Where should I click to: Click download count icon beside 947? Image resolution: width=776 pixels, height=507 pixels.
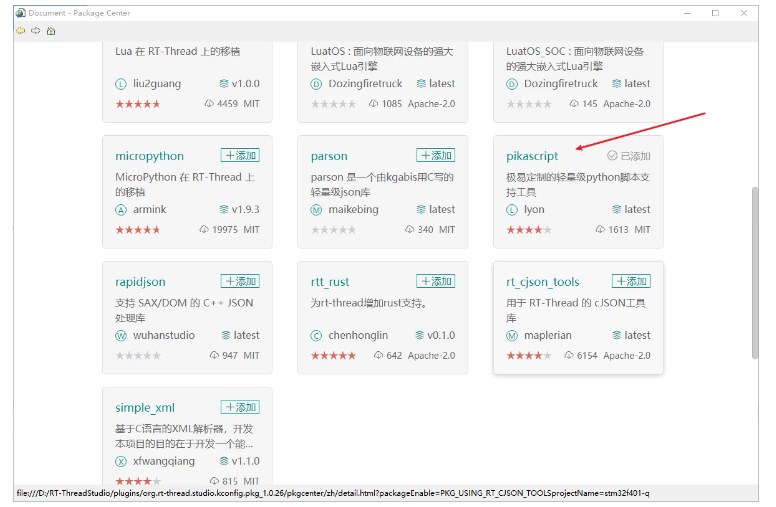(x=214, y=355)
